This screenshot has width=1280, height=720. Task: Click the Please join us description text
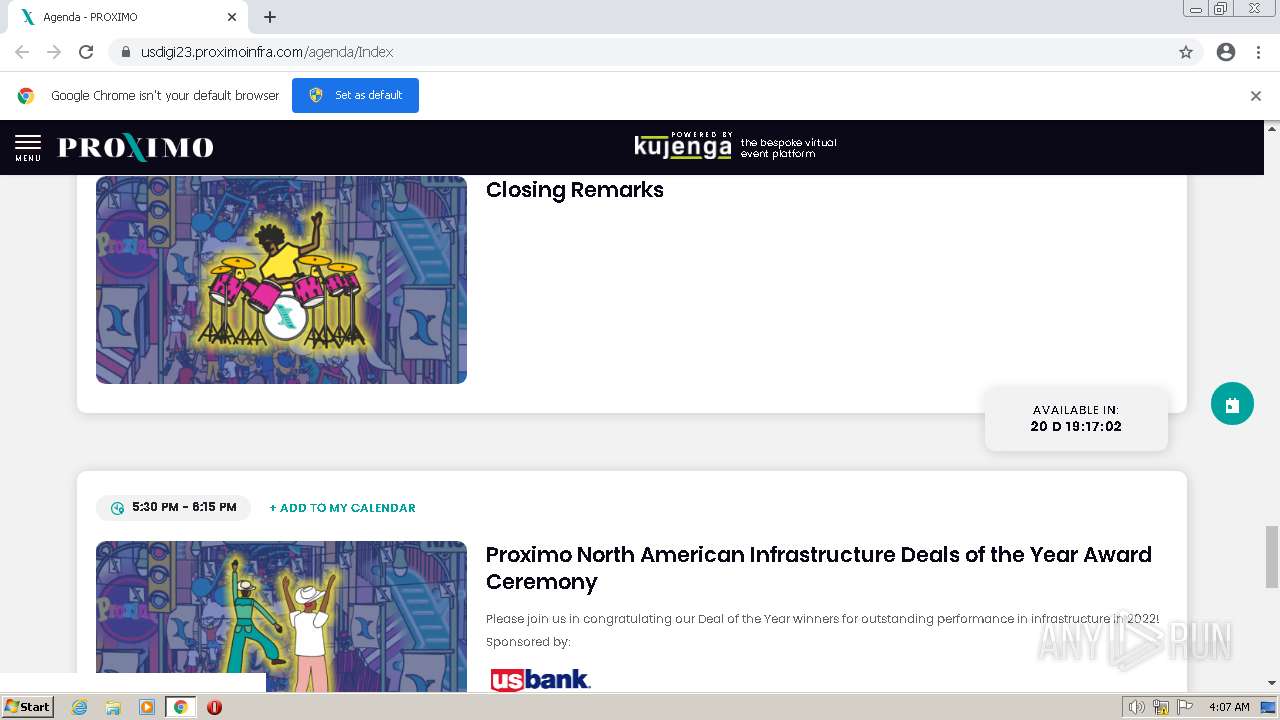[x=822, y=619]
